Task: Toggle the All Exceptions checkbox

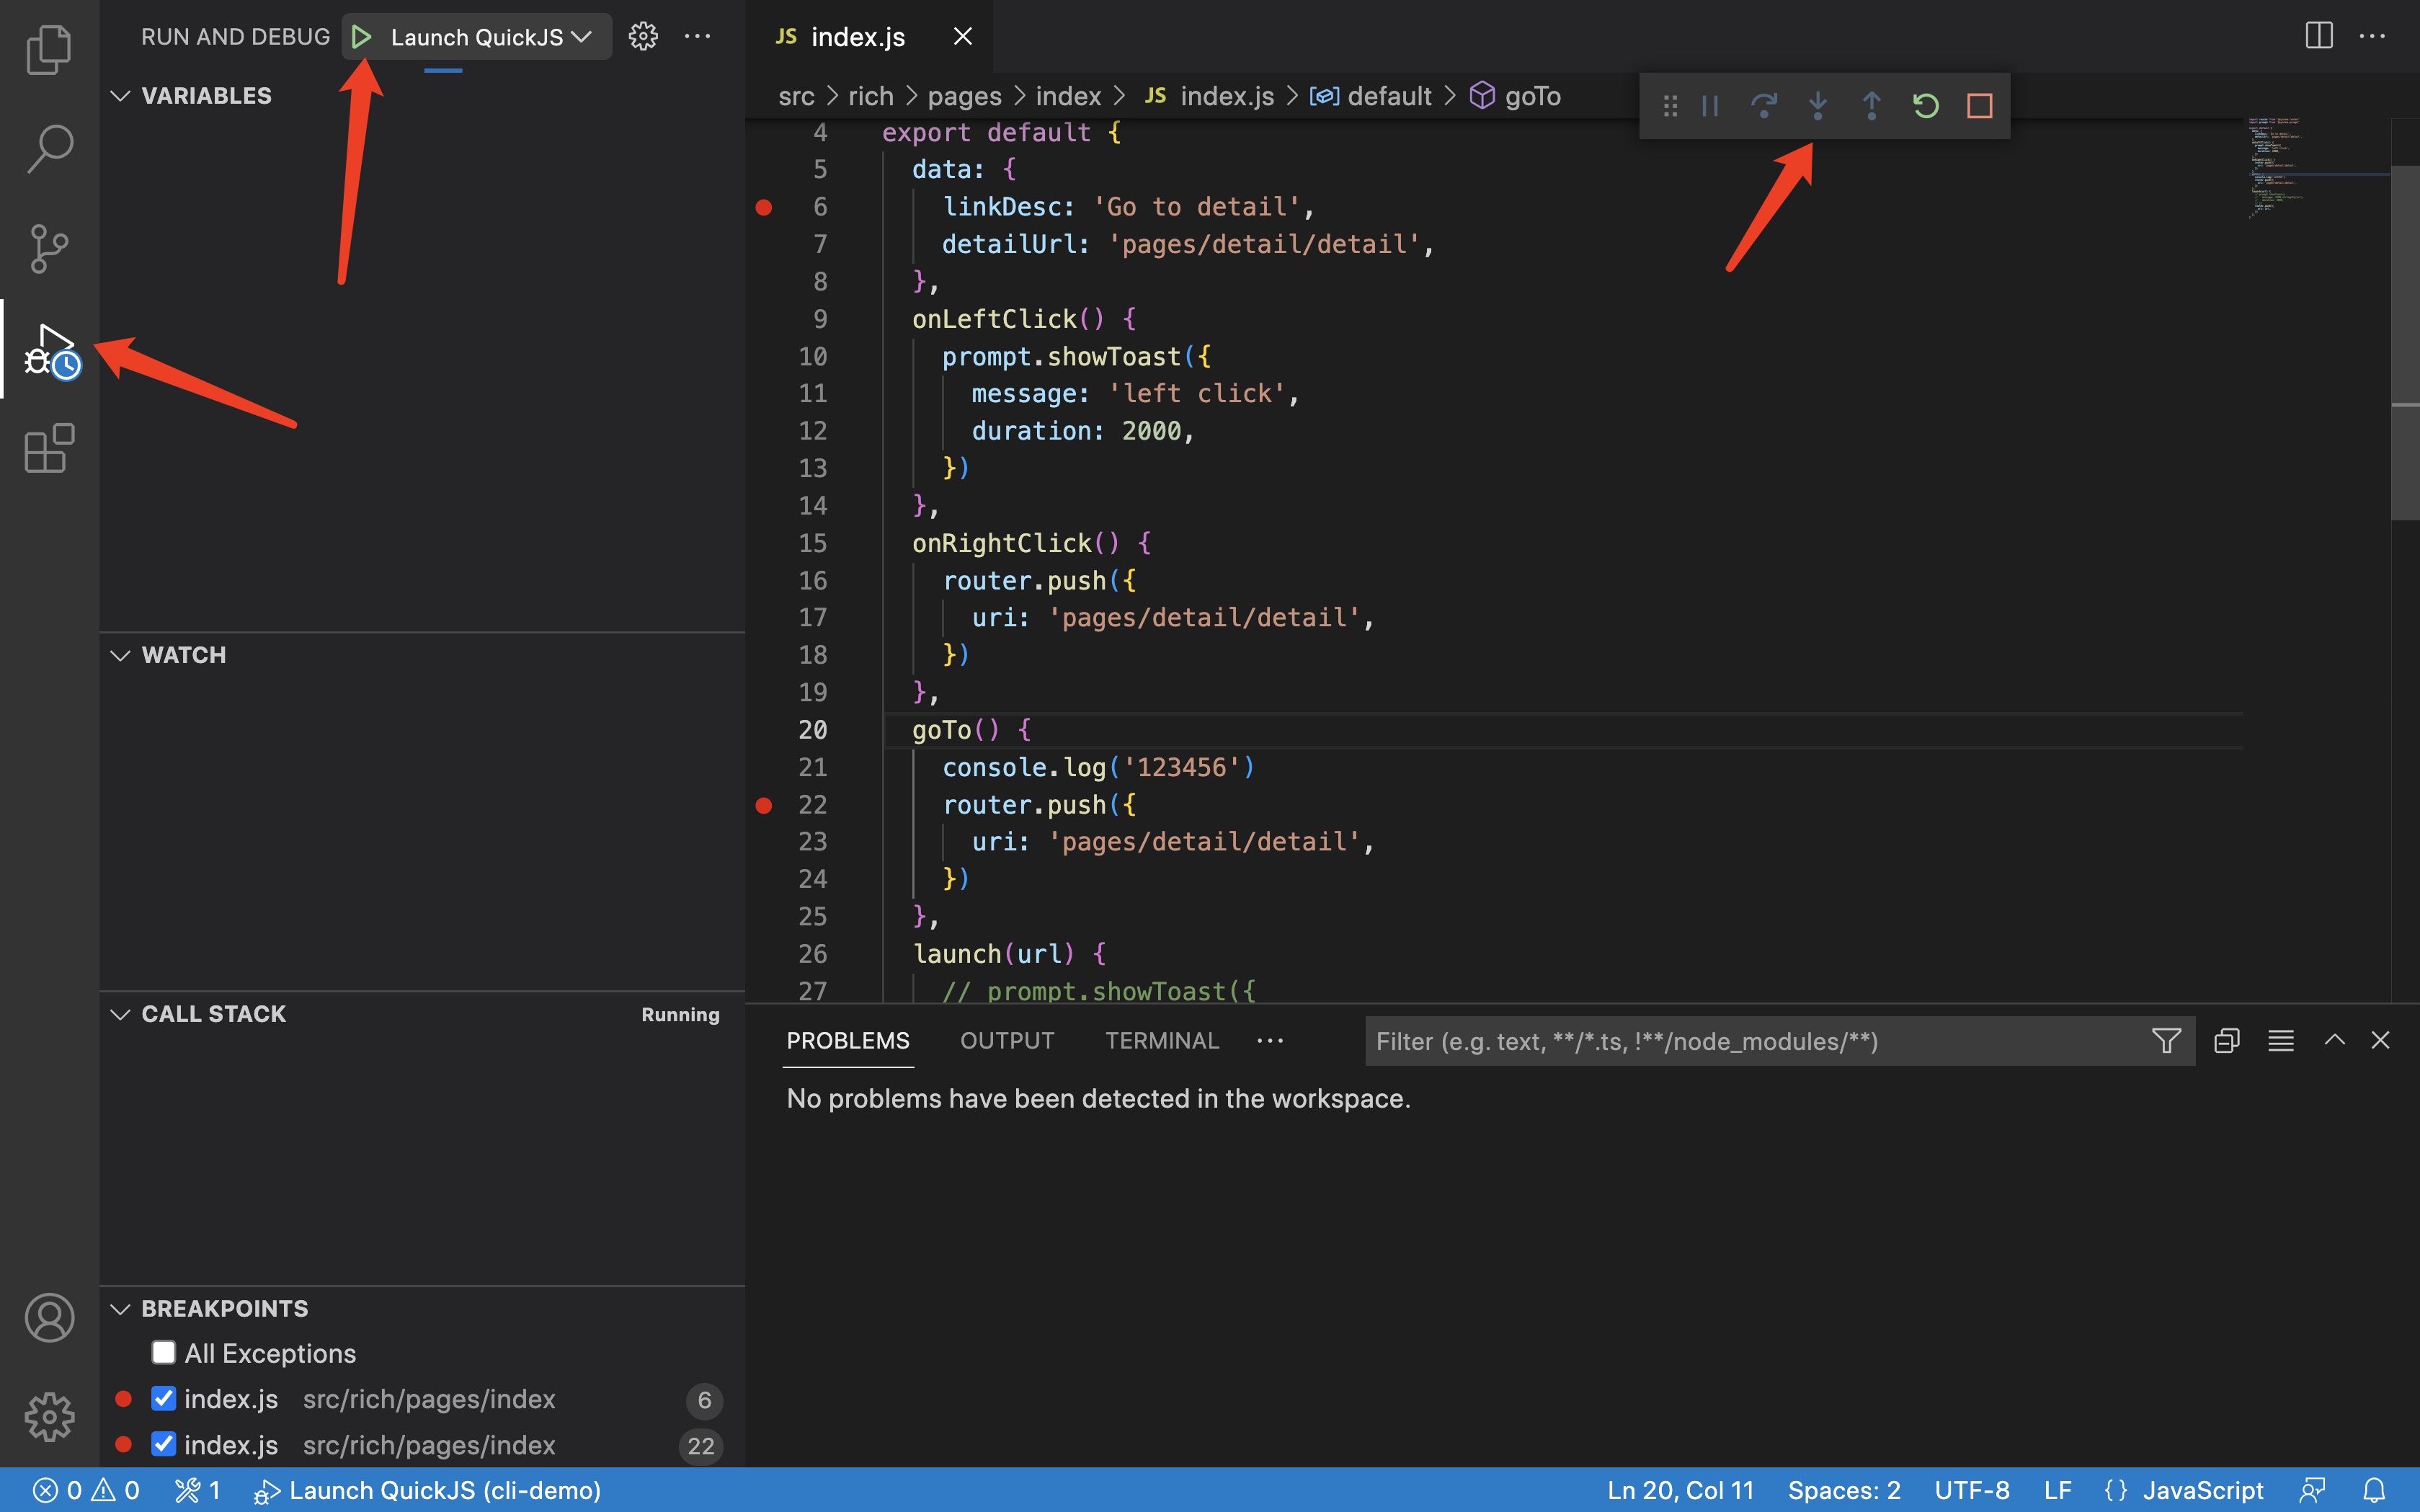Action: point(163,1353)
